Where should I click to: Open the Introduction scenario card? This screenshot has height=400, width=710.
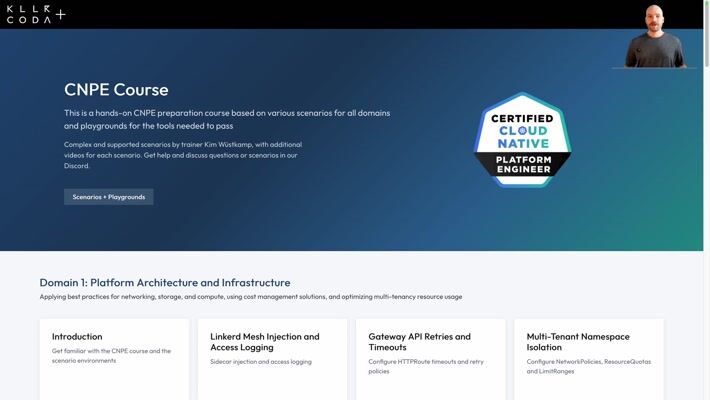pos(114,359)
